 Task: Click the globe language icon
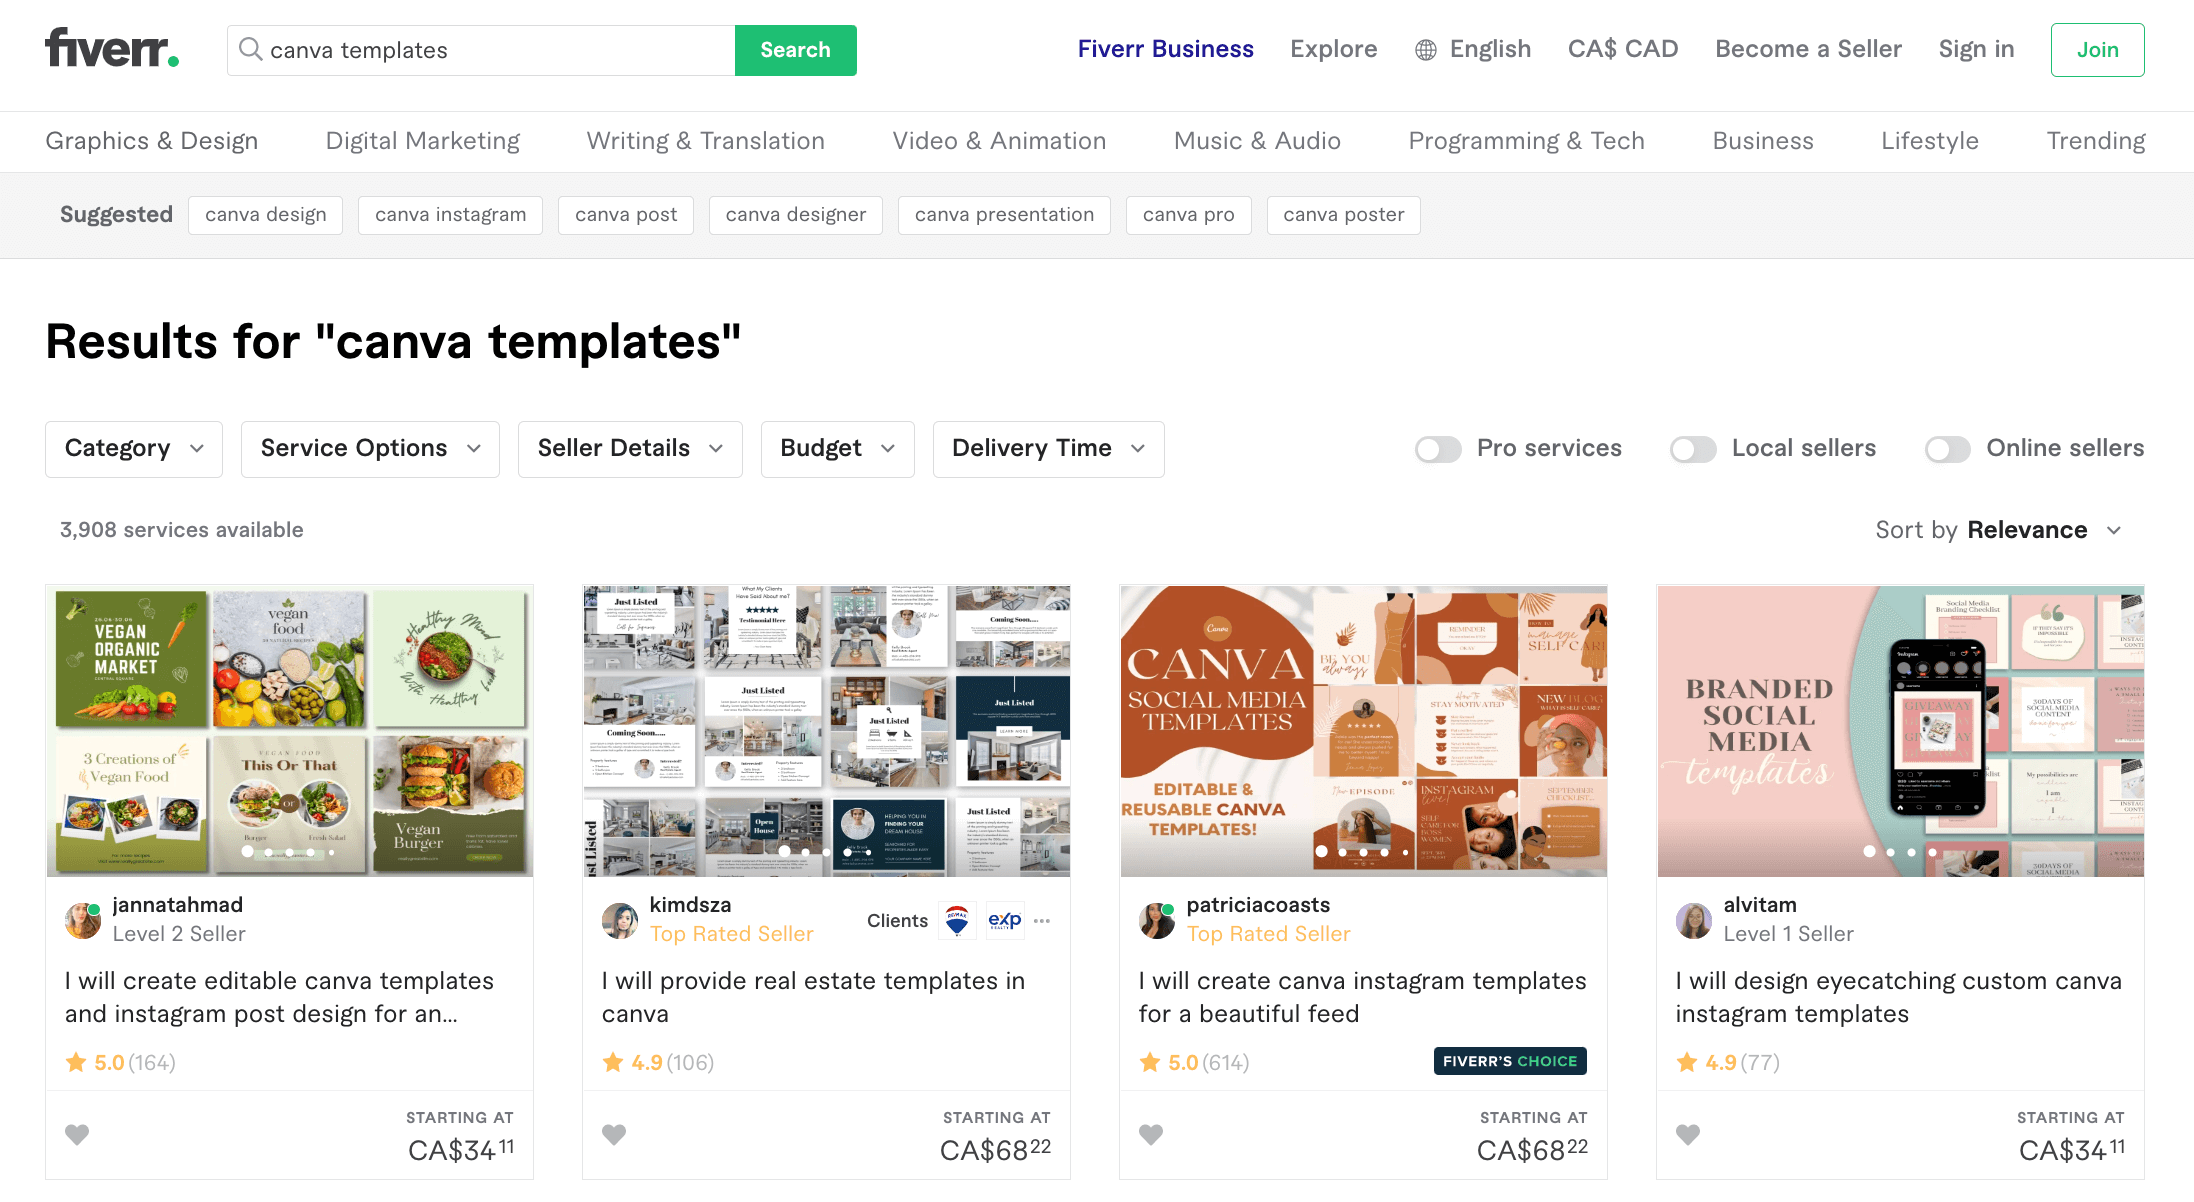click(x=1425, y=50)
